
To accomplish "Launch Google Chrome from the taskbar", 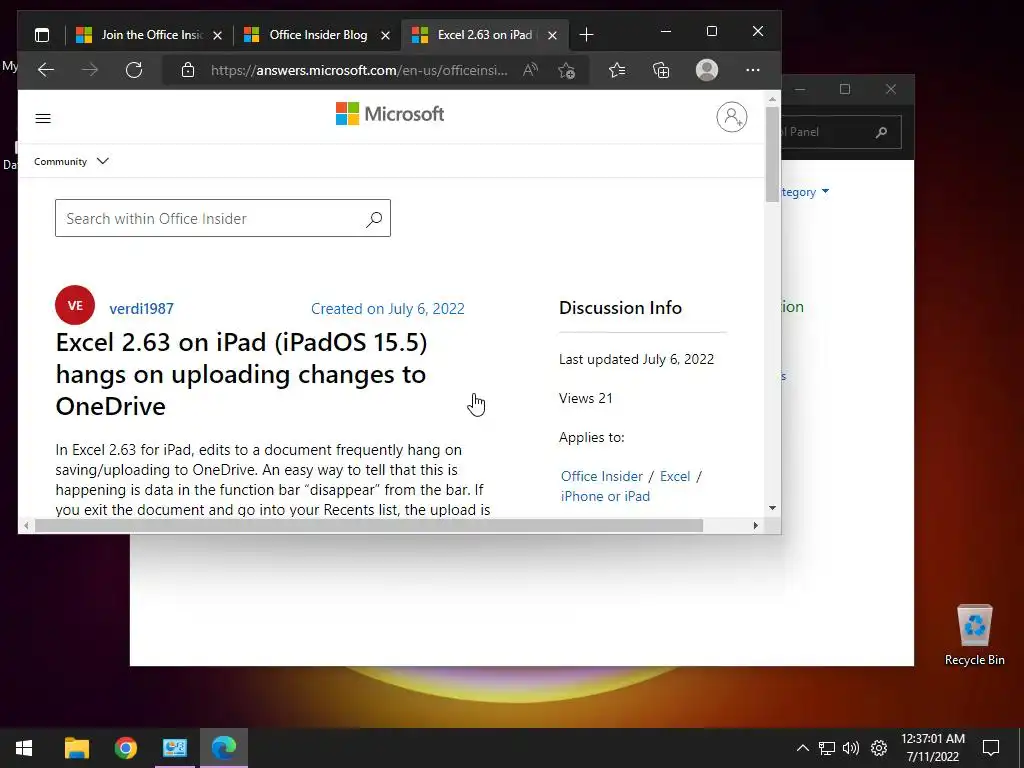I will pos(125,748).
